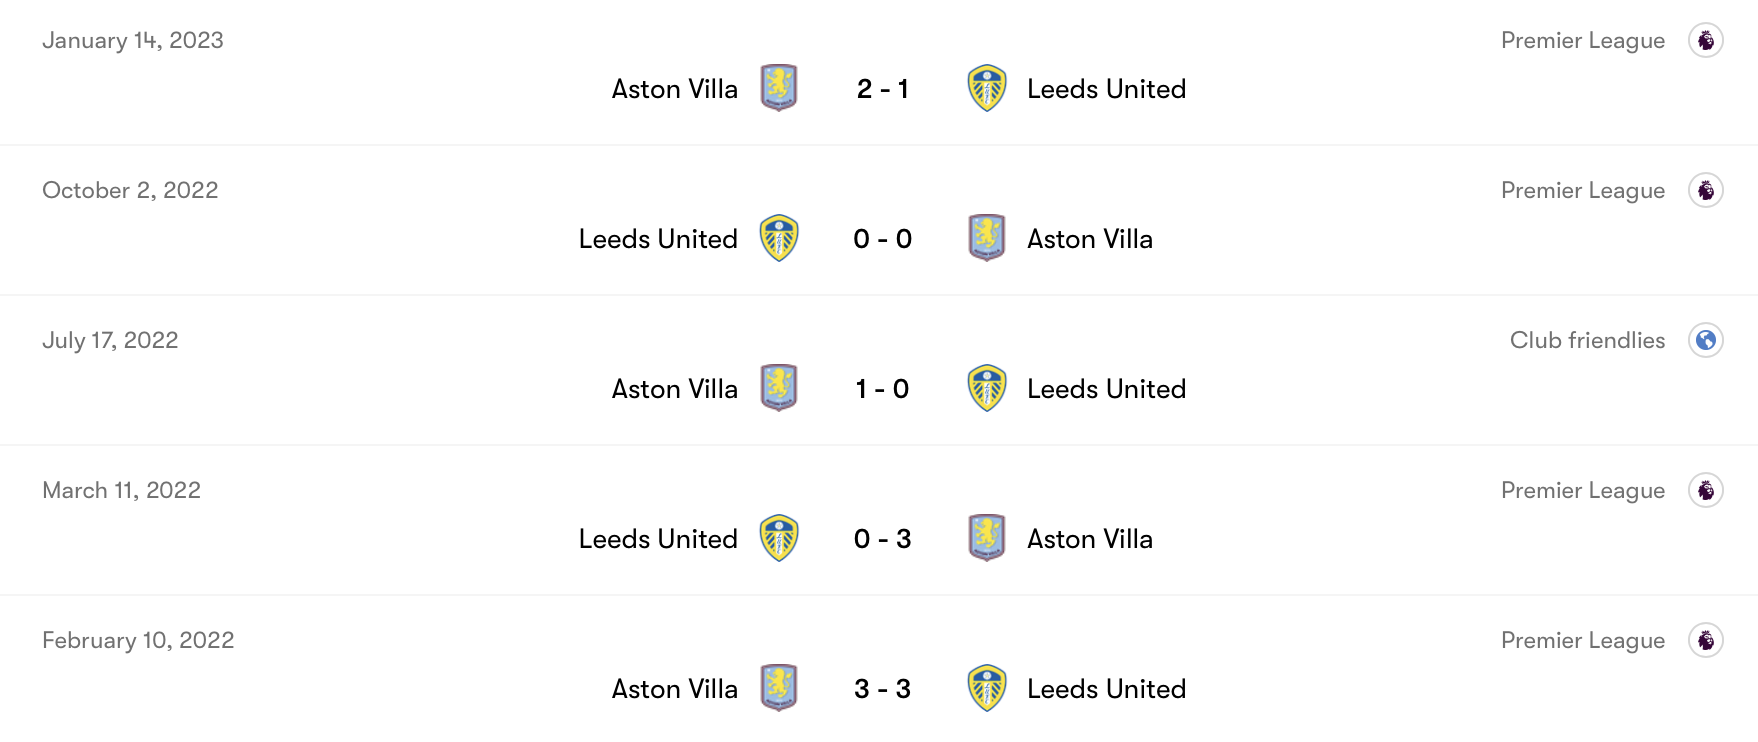Click the Premier League label on the top row
The height and width of the screenshot is (742, 1758).
pos(1581,40)
